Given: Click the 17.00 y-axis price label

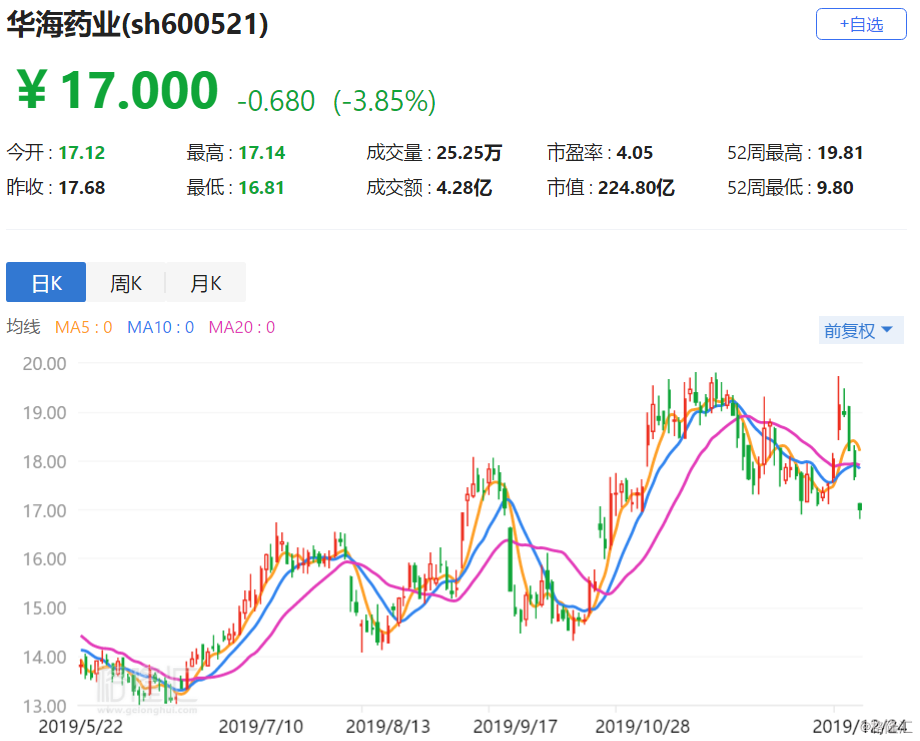Looking at the screenshot, I should point(45,510).
